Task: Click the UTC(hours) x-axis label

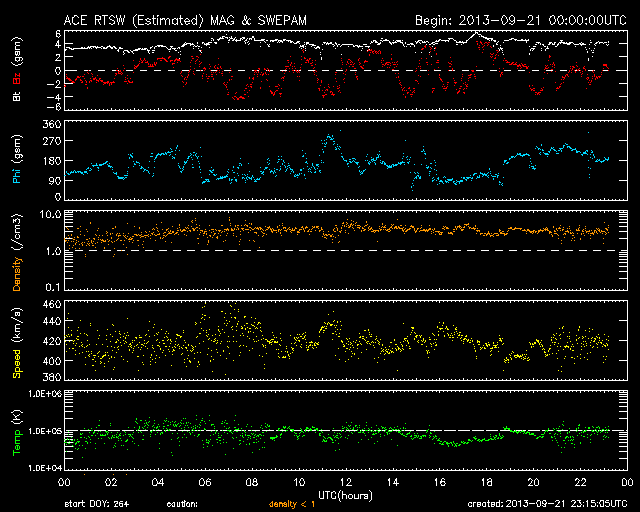Action: (345, 494)
